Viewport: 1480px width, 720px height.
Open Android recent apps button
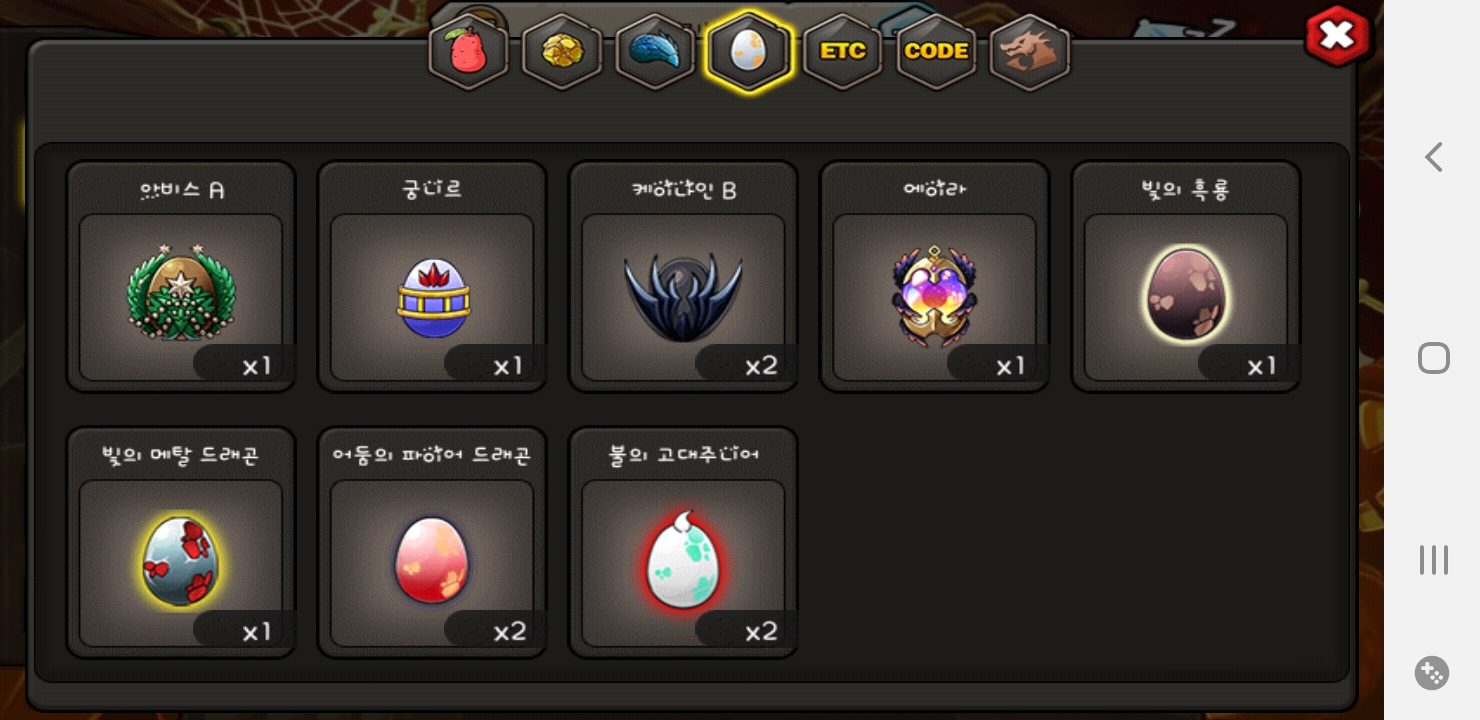coord(1434,560)
